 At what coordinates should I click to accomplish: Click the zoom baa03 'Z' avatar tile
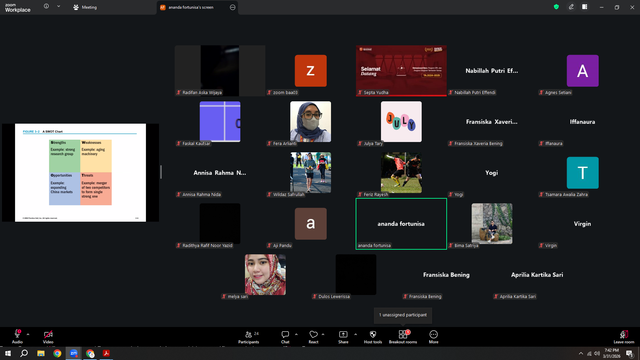point(311,71)
